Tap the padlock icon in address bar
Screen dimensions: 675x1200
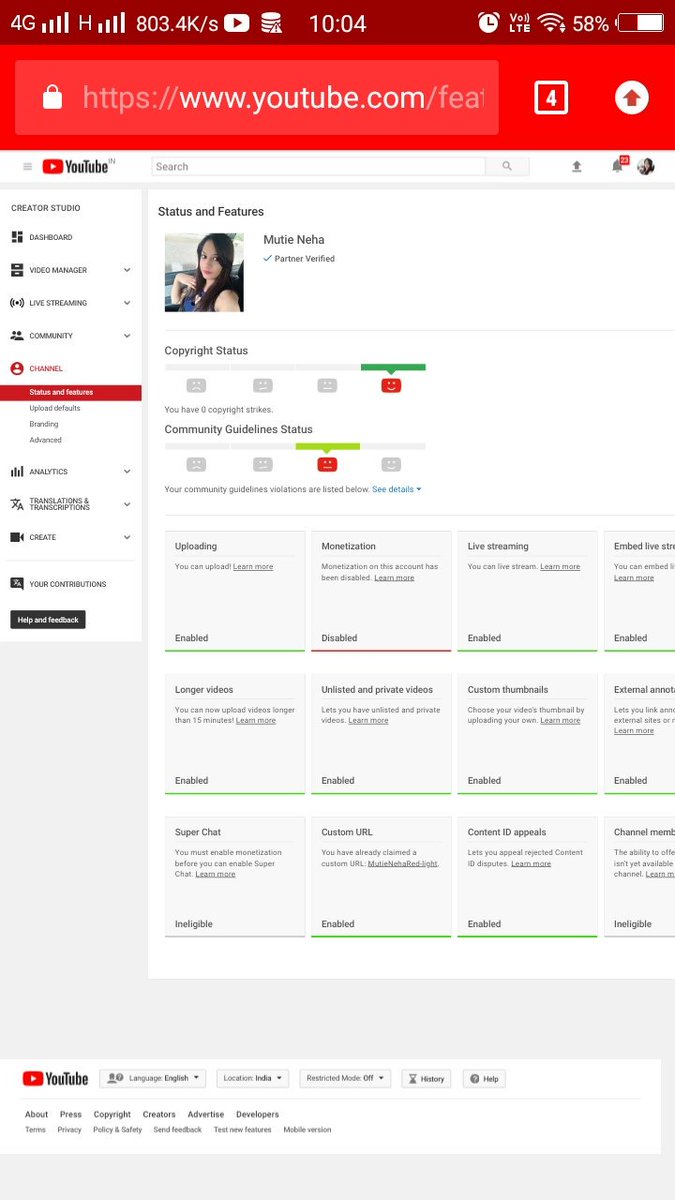(x=53, y=97)
